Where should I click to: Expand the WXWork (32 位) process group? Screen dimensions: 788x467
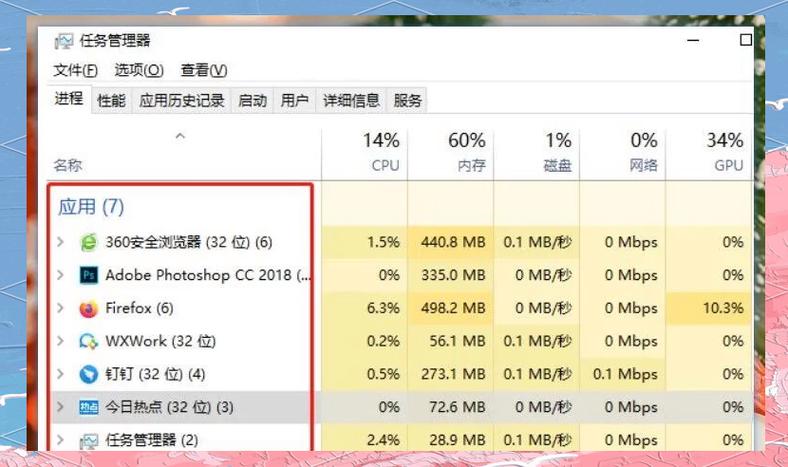tap(60, 341)
